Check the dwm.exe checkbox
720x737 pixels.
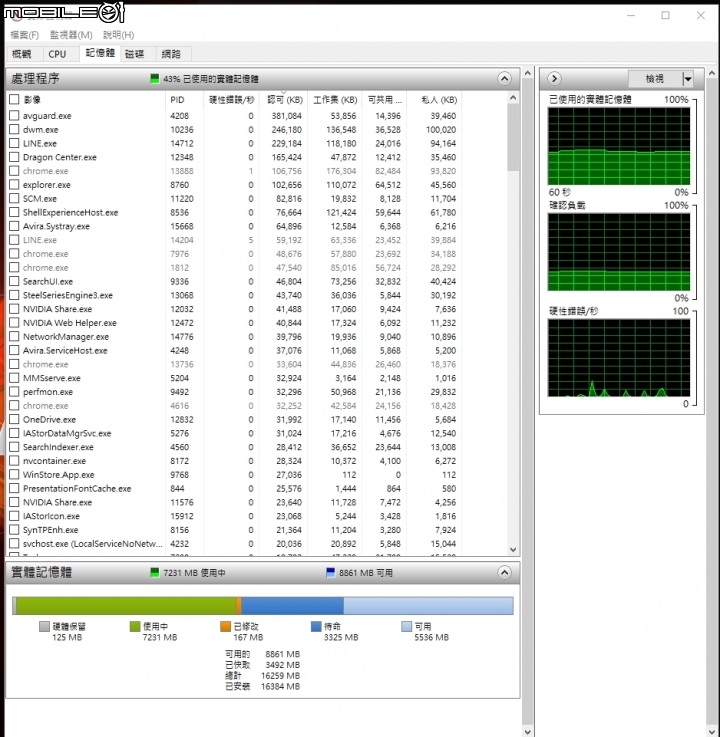(x=14, y=129)
